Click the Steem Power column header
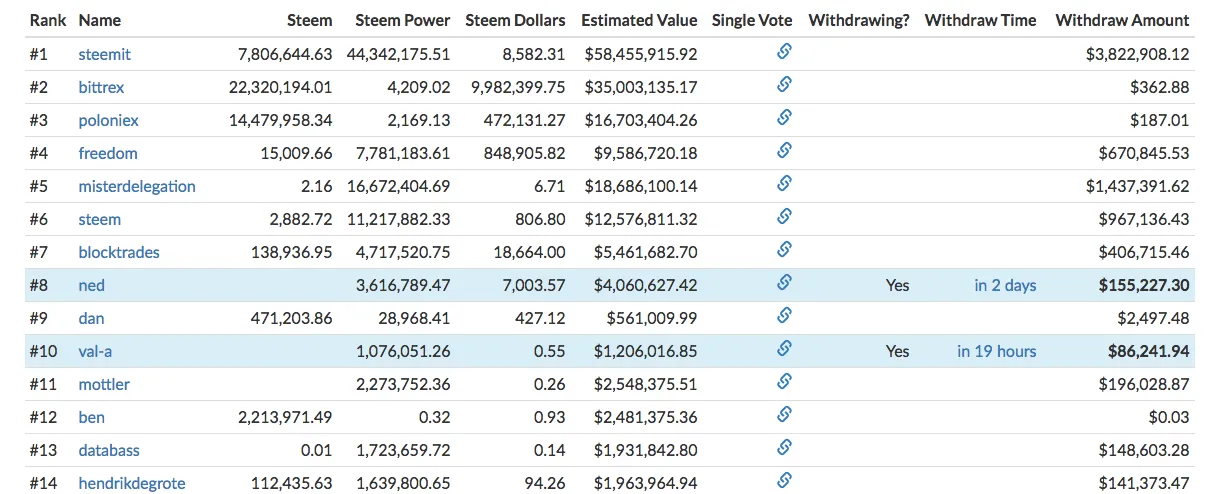The width and height of the screenshot is (1214, 494). [x=403, y=20]
